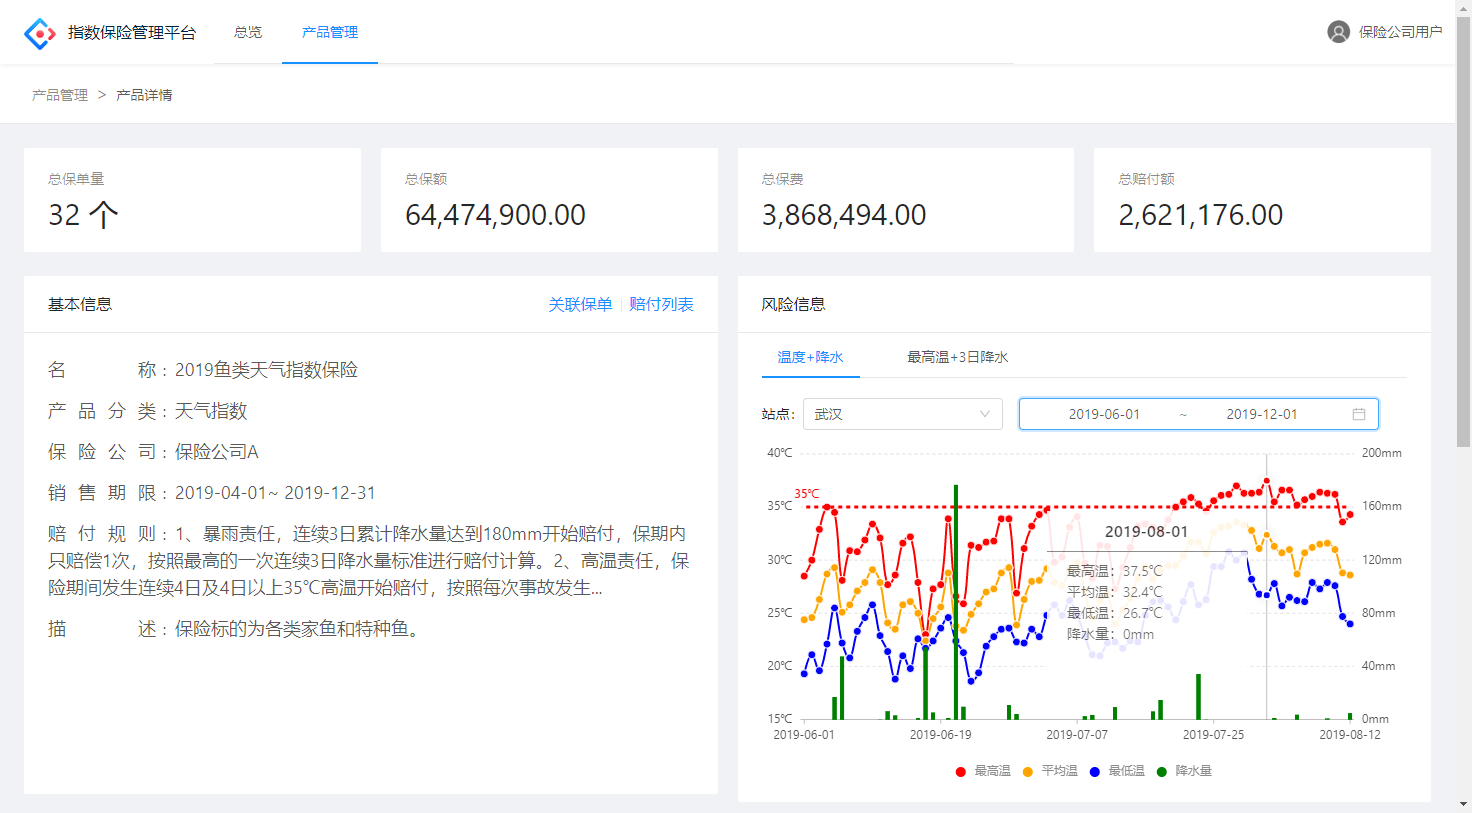Navigate via 产品管理 breadcrumb link
This screenshot has width=1472, height=813.
click(x=59, y=93)
